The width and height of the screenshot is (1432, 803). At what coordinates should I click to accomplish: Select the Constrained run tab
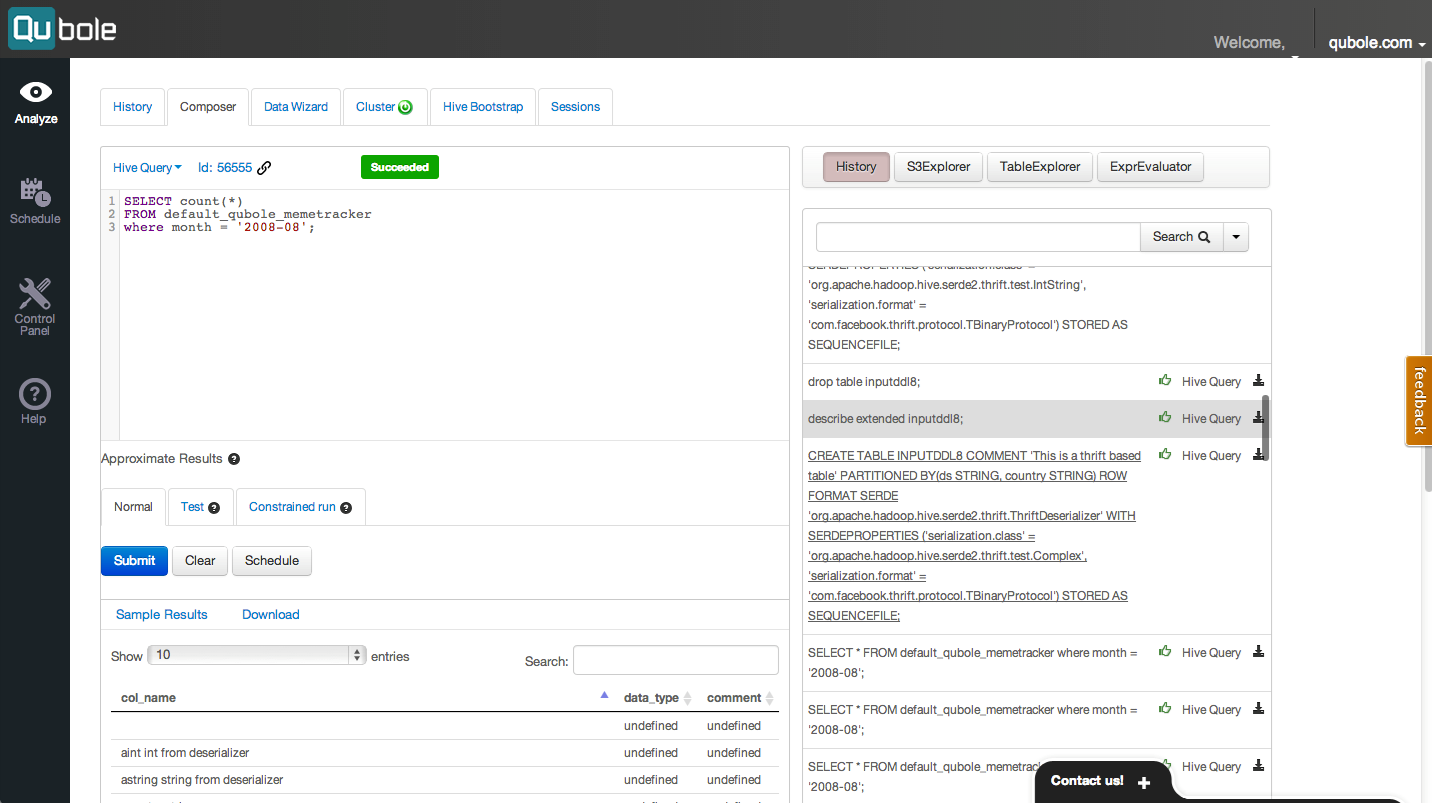[x=300, y=507]
